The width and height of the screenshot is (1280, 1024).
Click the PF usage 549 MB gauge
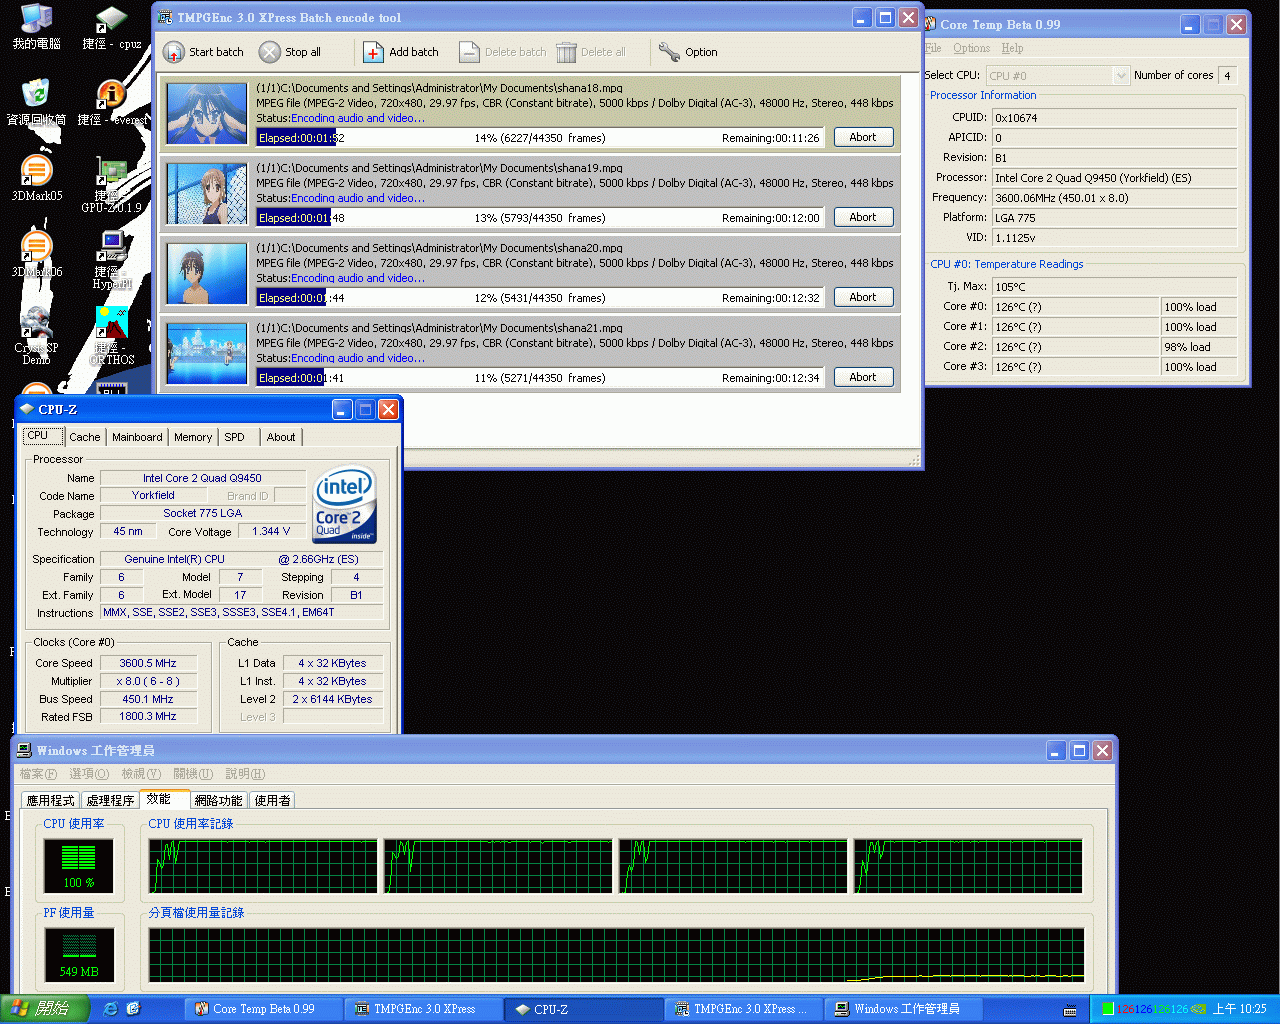[79, 954]
